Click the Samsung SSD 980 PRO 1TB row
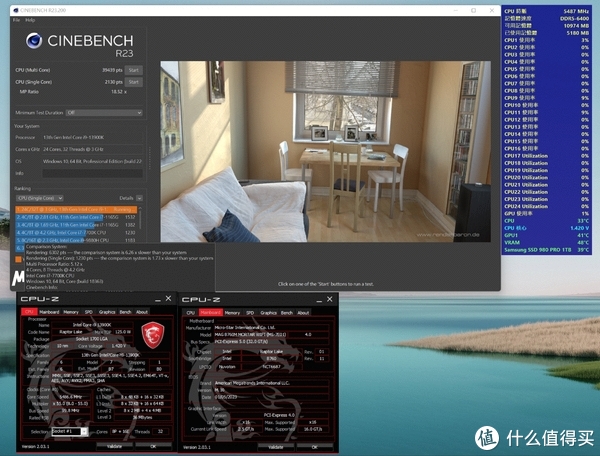This screenshot has width=600, height=456. coord(546,250)
